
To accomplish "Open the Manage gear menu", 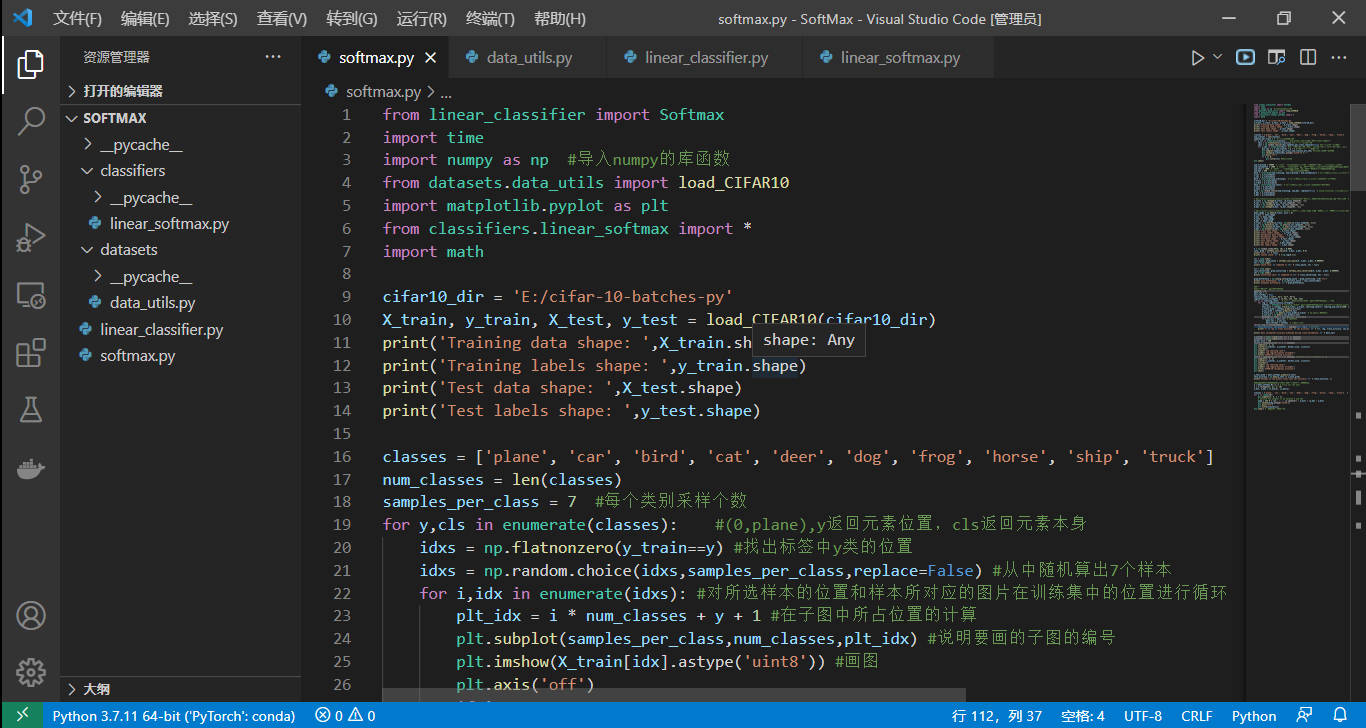I will point(30,672).
